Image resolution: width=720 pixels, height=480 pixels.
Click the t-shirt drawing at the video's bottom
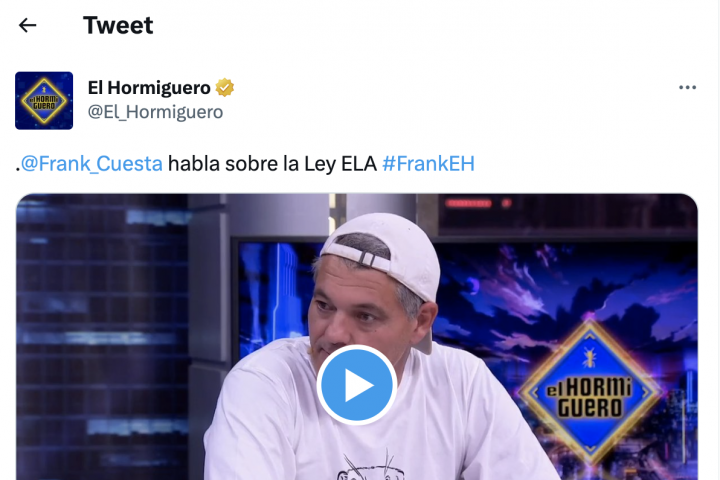371,465
